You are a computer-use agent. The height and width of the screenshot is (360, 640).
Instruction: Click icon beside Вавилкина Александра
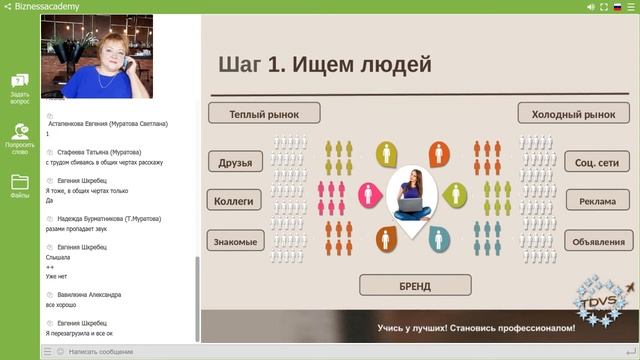pos(50,295)
